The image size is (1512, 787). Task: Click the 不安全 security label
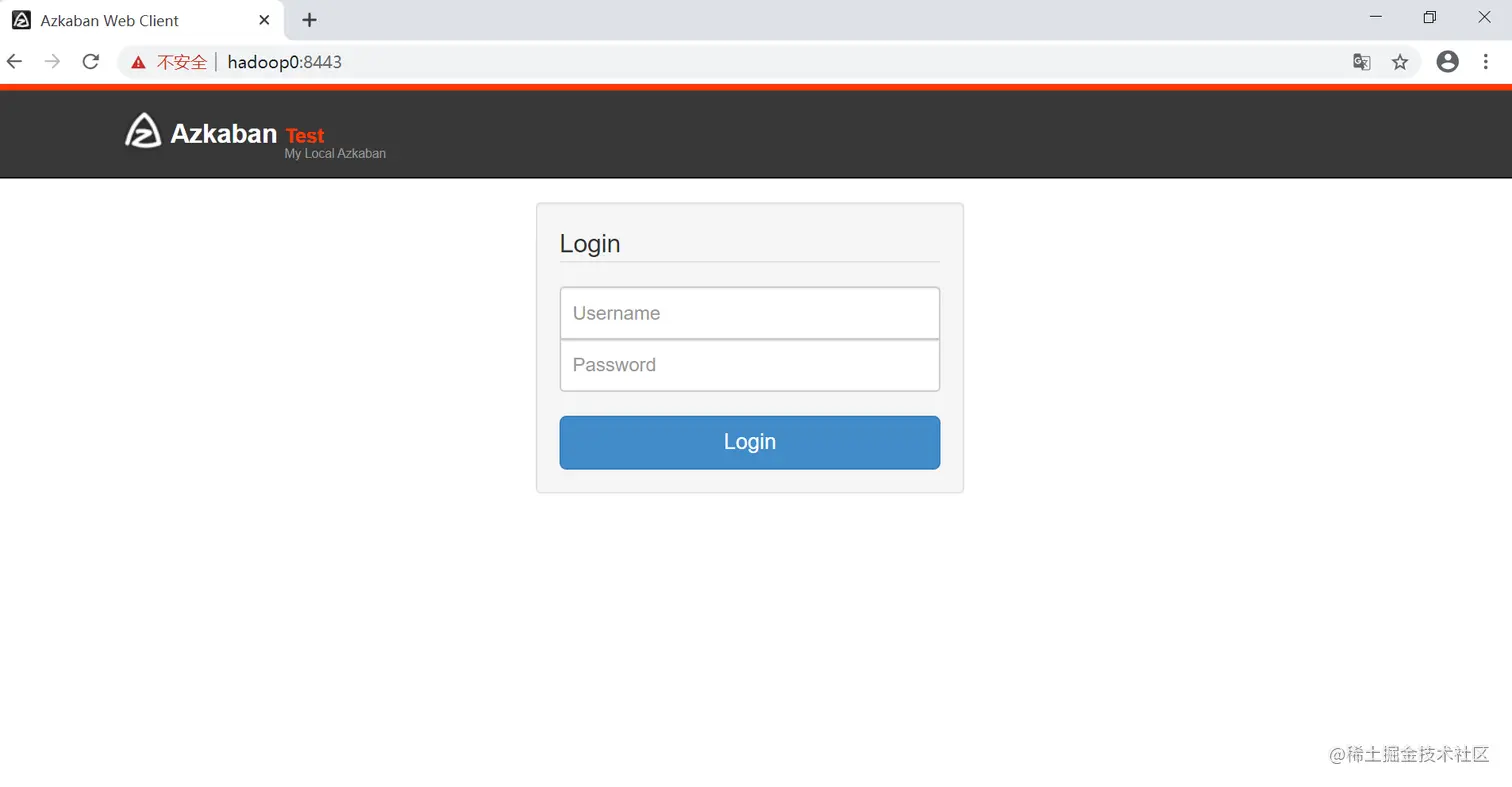point(182,62)
